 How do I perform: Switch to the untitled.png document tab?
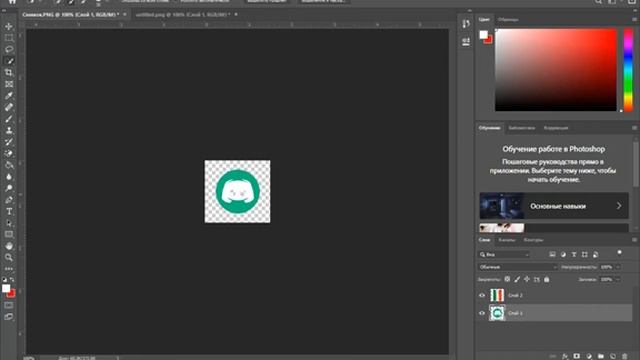click(x=182, y=15)
